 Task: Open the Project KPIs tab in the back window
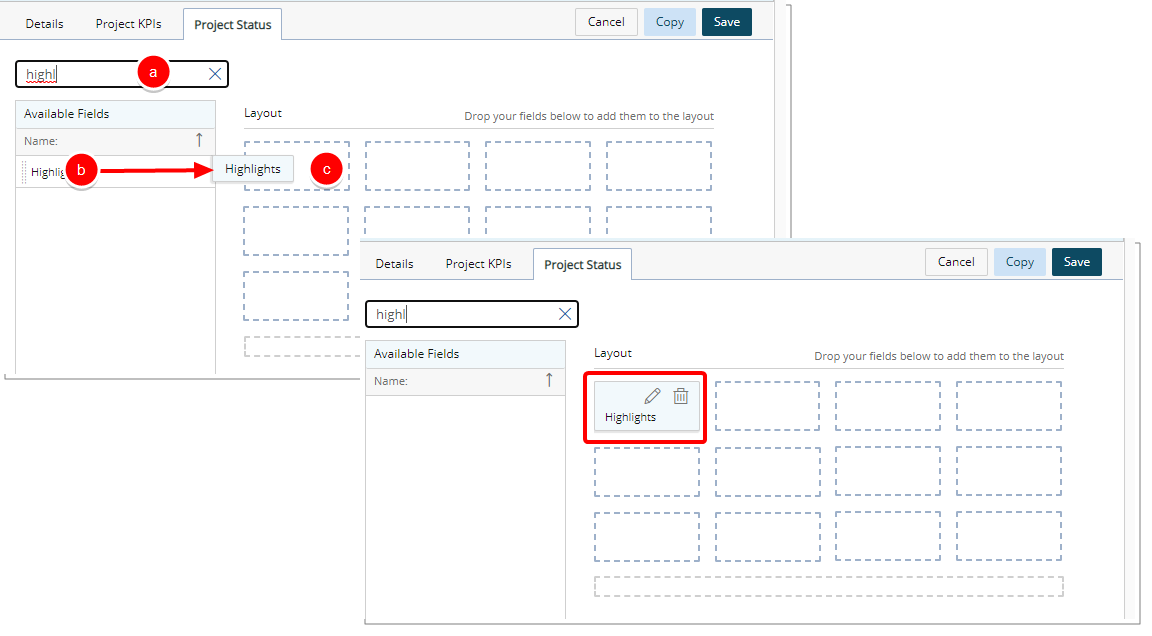tap(129, 24)
